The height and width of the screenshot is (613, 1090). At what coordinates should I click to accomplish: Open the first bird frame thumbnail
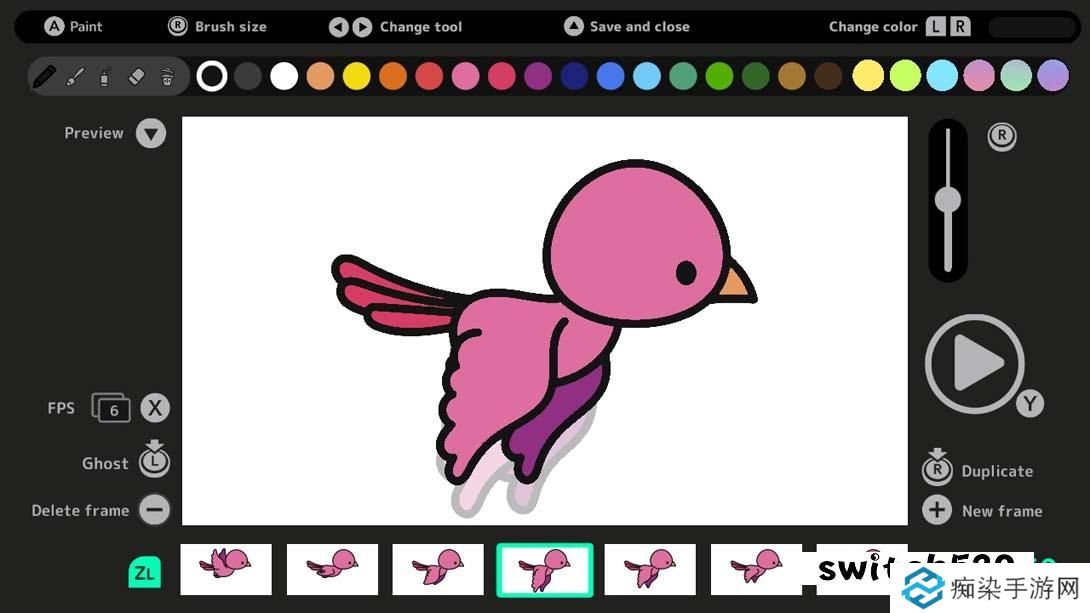[x=226, y=569]
